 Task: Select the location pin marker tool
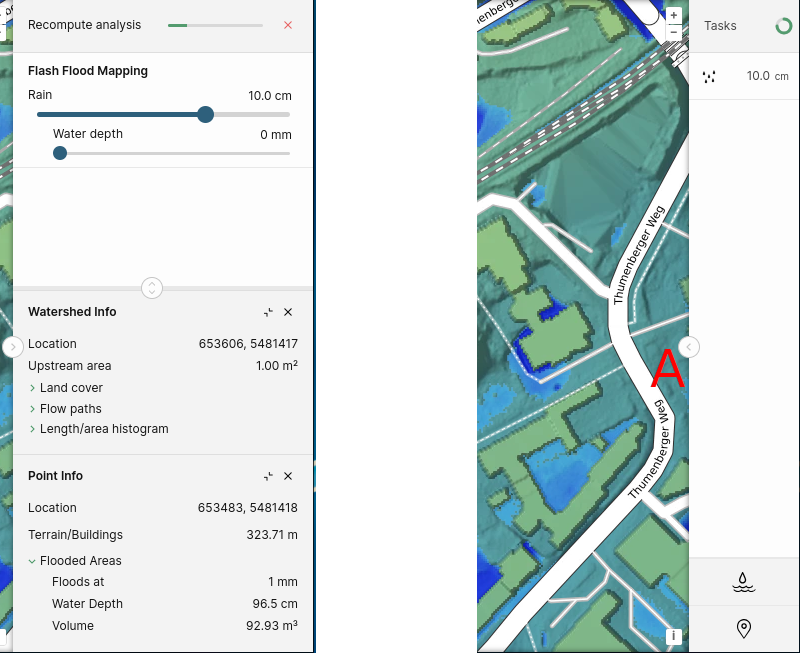point(744,629)
